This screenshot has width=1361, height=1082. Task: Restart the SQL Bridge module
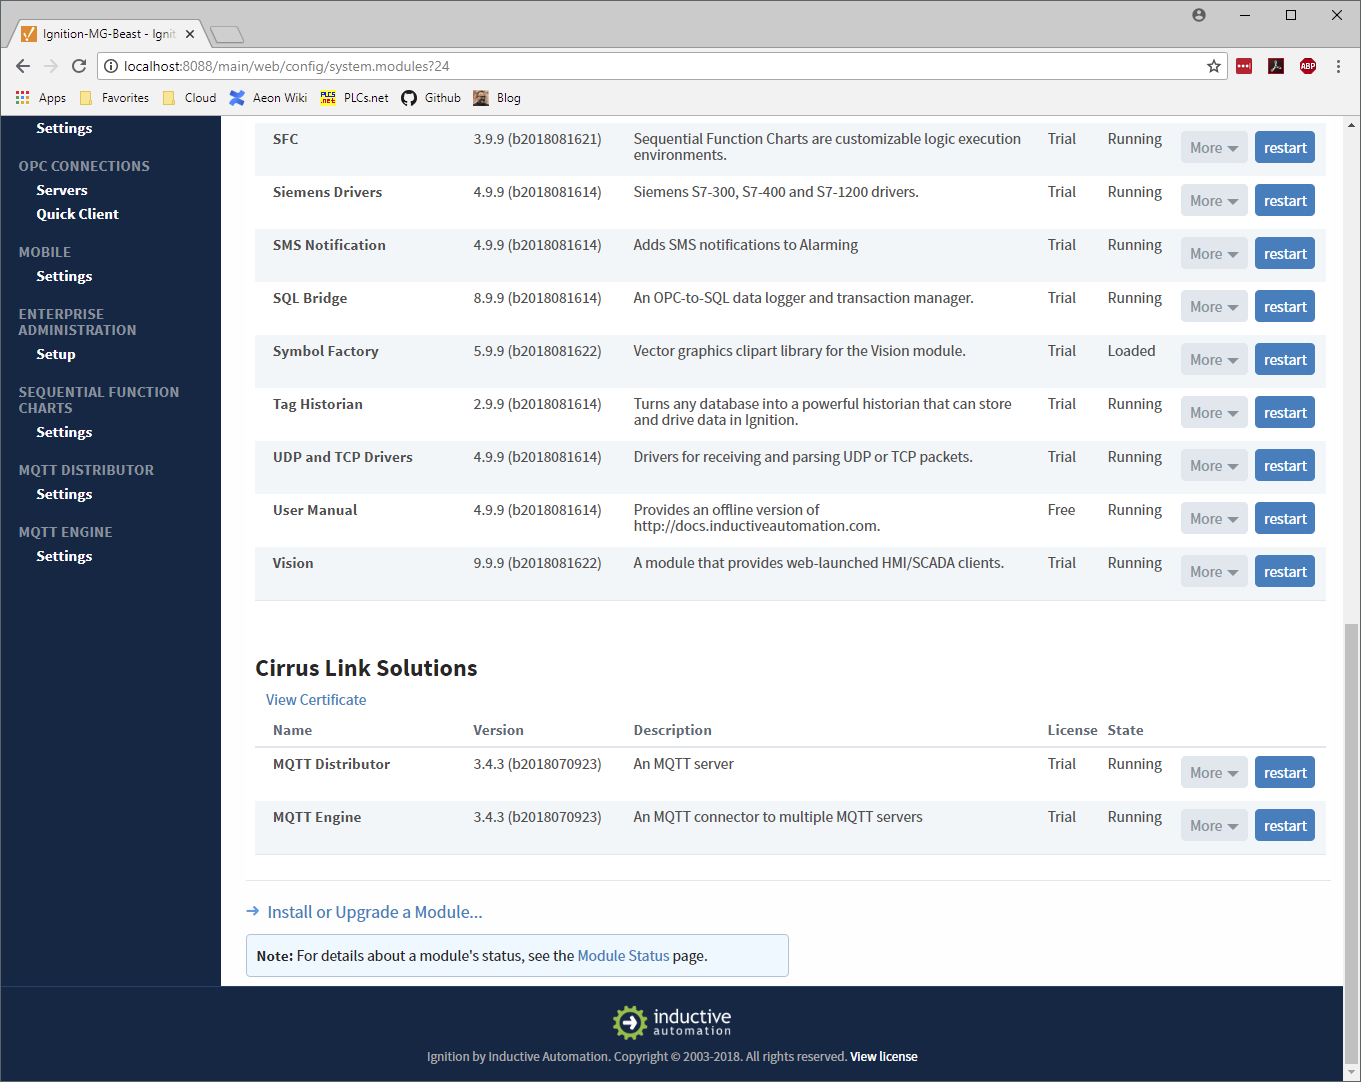coord(1285,307)
